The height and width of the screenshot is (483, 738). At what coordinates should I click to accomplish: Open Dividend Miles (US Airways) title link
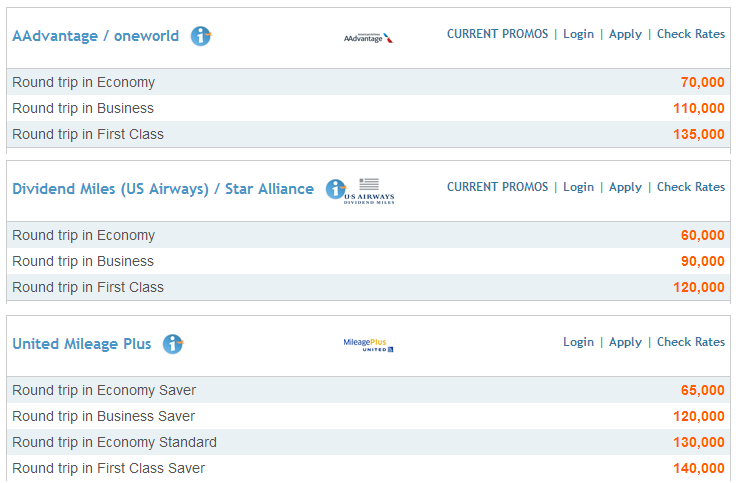click(x=162, y=189)
